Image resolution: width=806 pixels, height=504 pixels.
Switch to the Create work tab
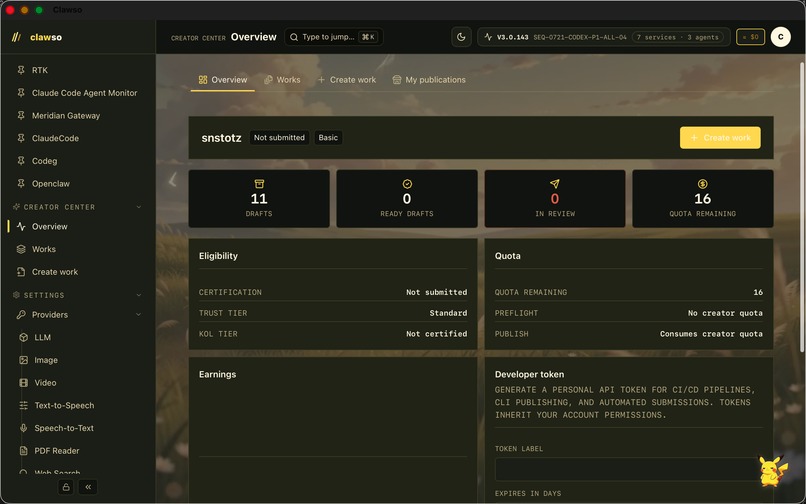tap(347, 80)
